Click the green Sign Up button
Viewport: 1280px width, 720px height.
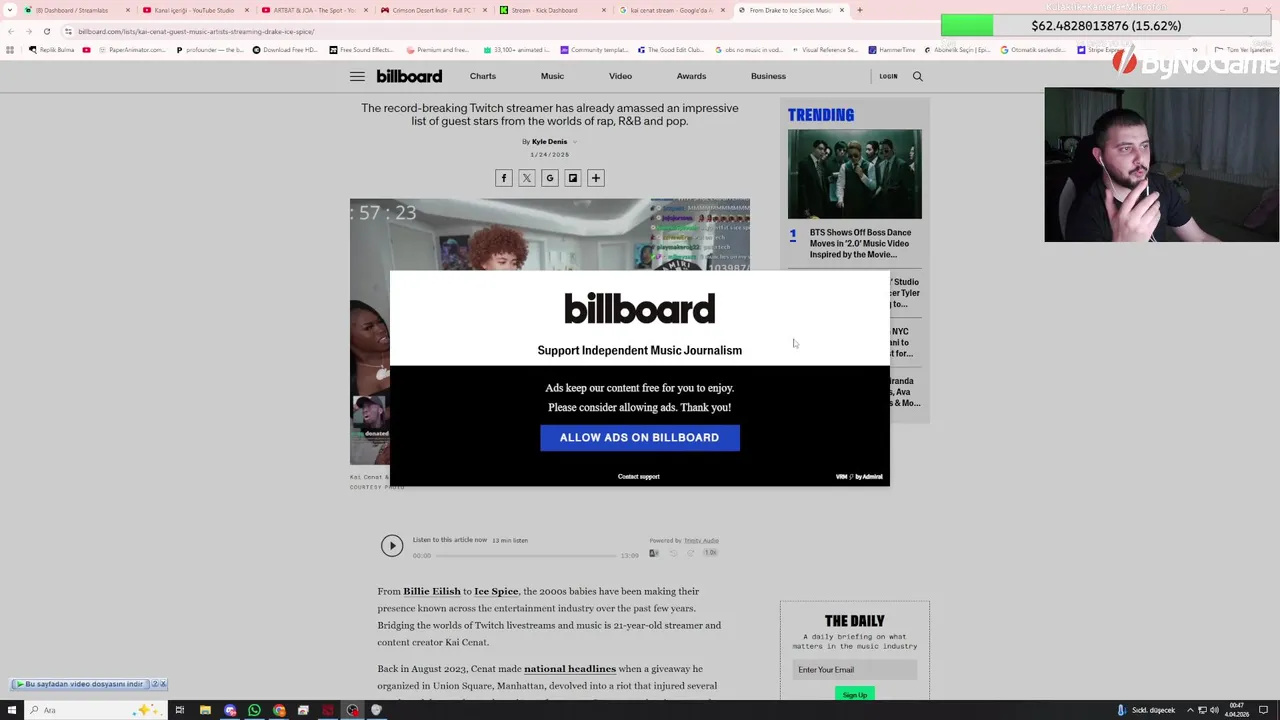click(854, 694)
